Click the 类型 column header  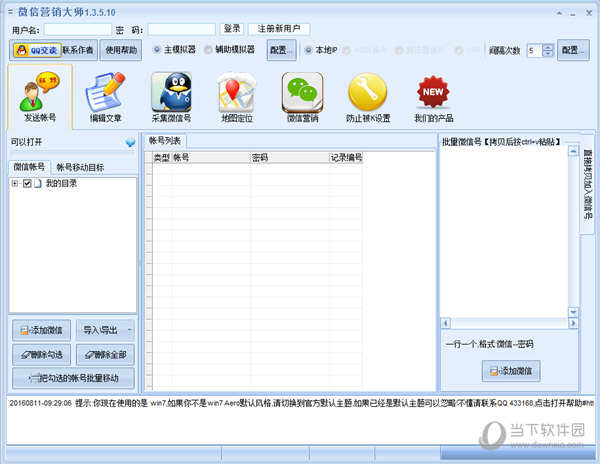161,158
